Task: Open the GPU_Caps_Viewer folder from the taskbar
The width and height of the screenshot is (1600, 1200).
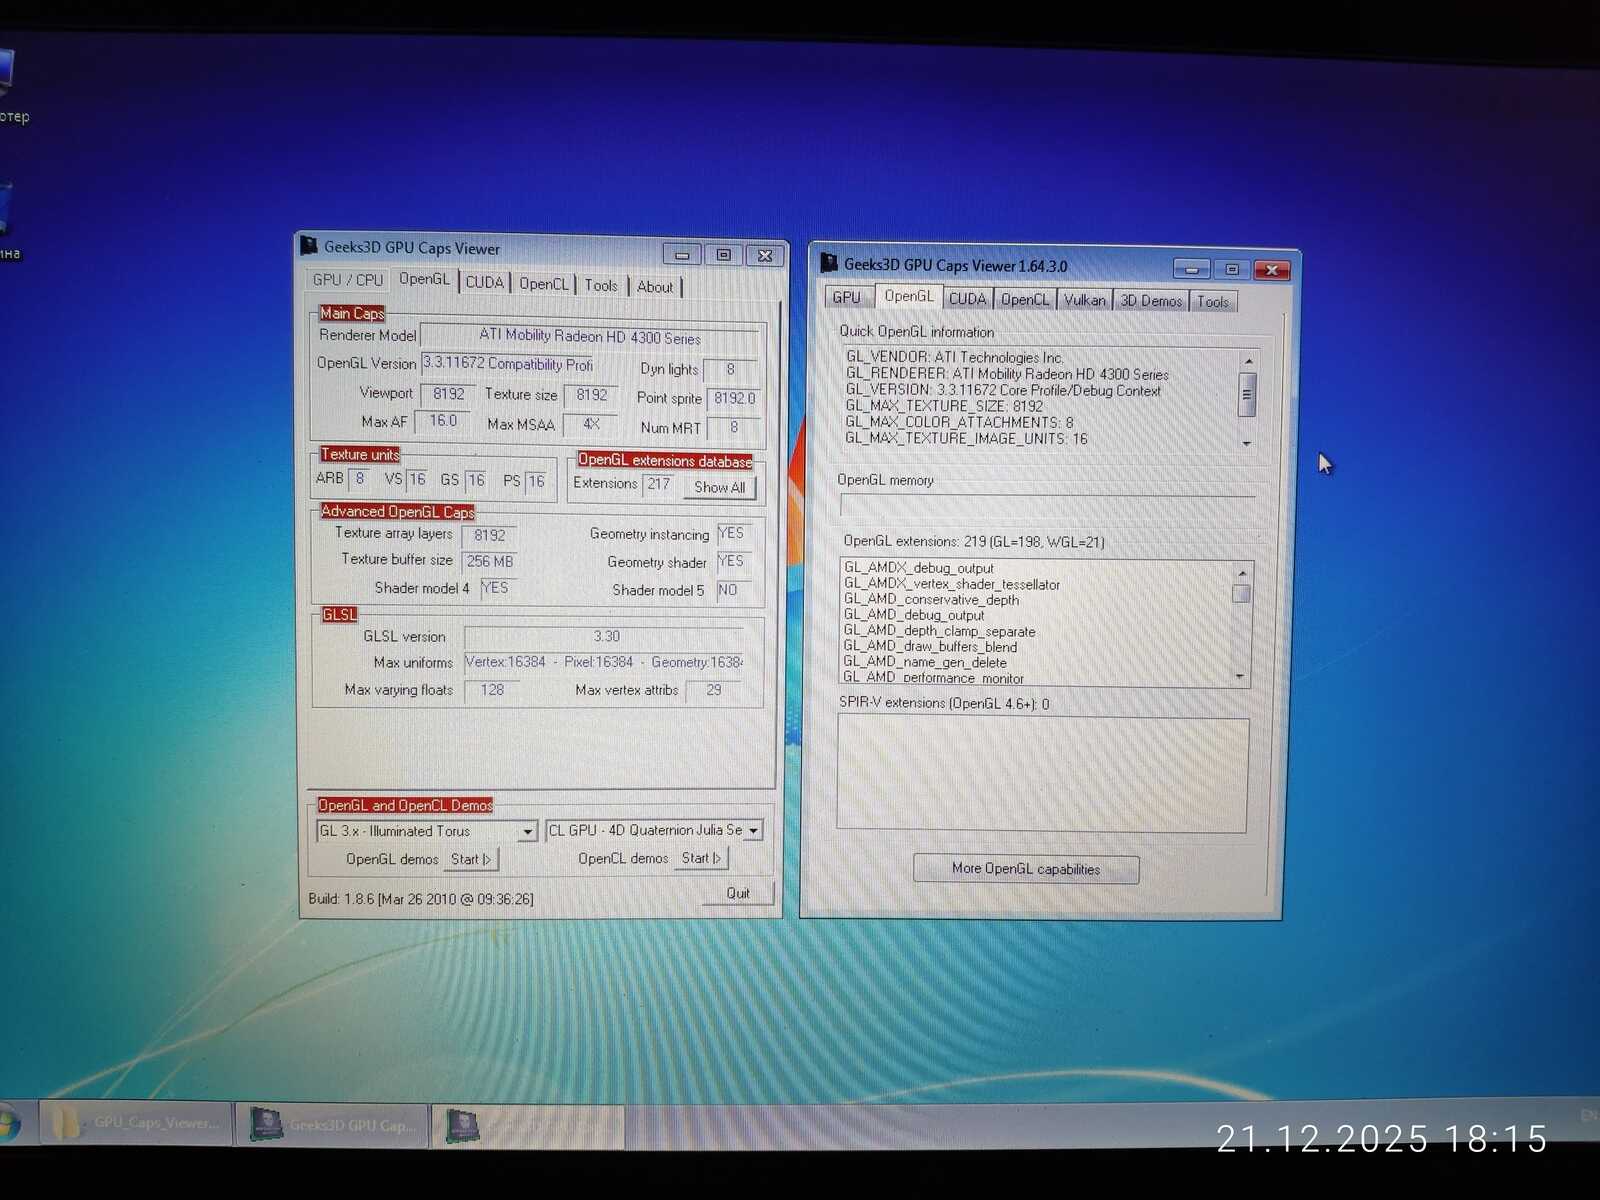Action: pyautogui.click(x=136, y=1123)
